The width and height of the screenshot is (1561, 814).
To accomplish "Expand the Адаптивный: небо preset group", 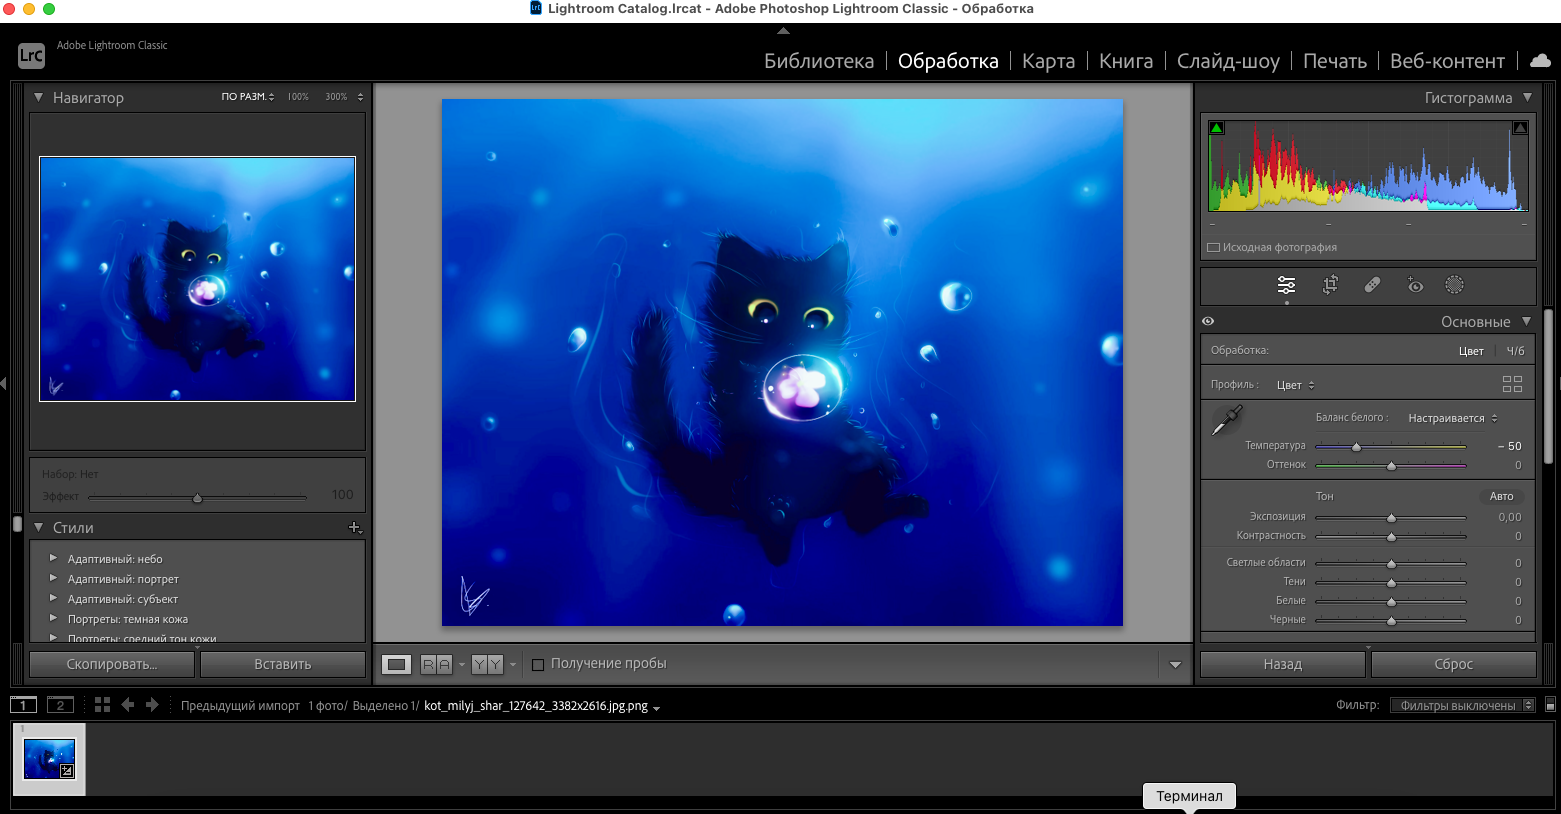I will point(53,559).
